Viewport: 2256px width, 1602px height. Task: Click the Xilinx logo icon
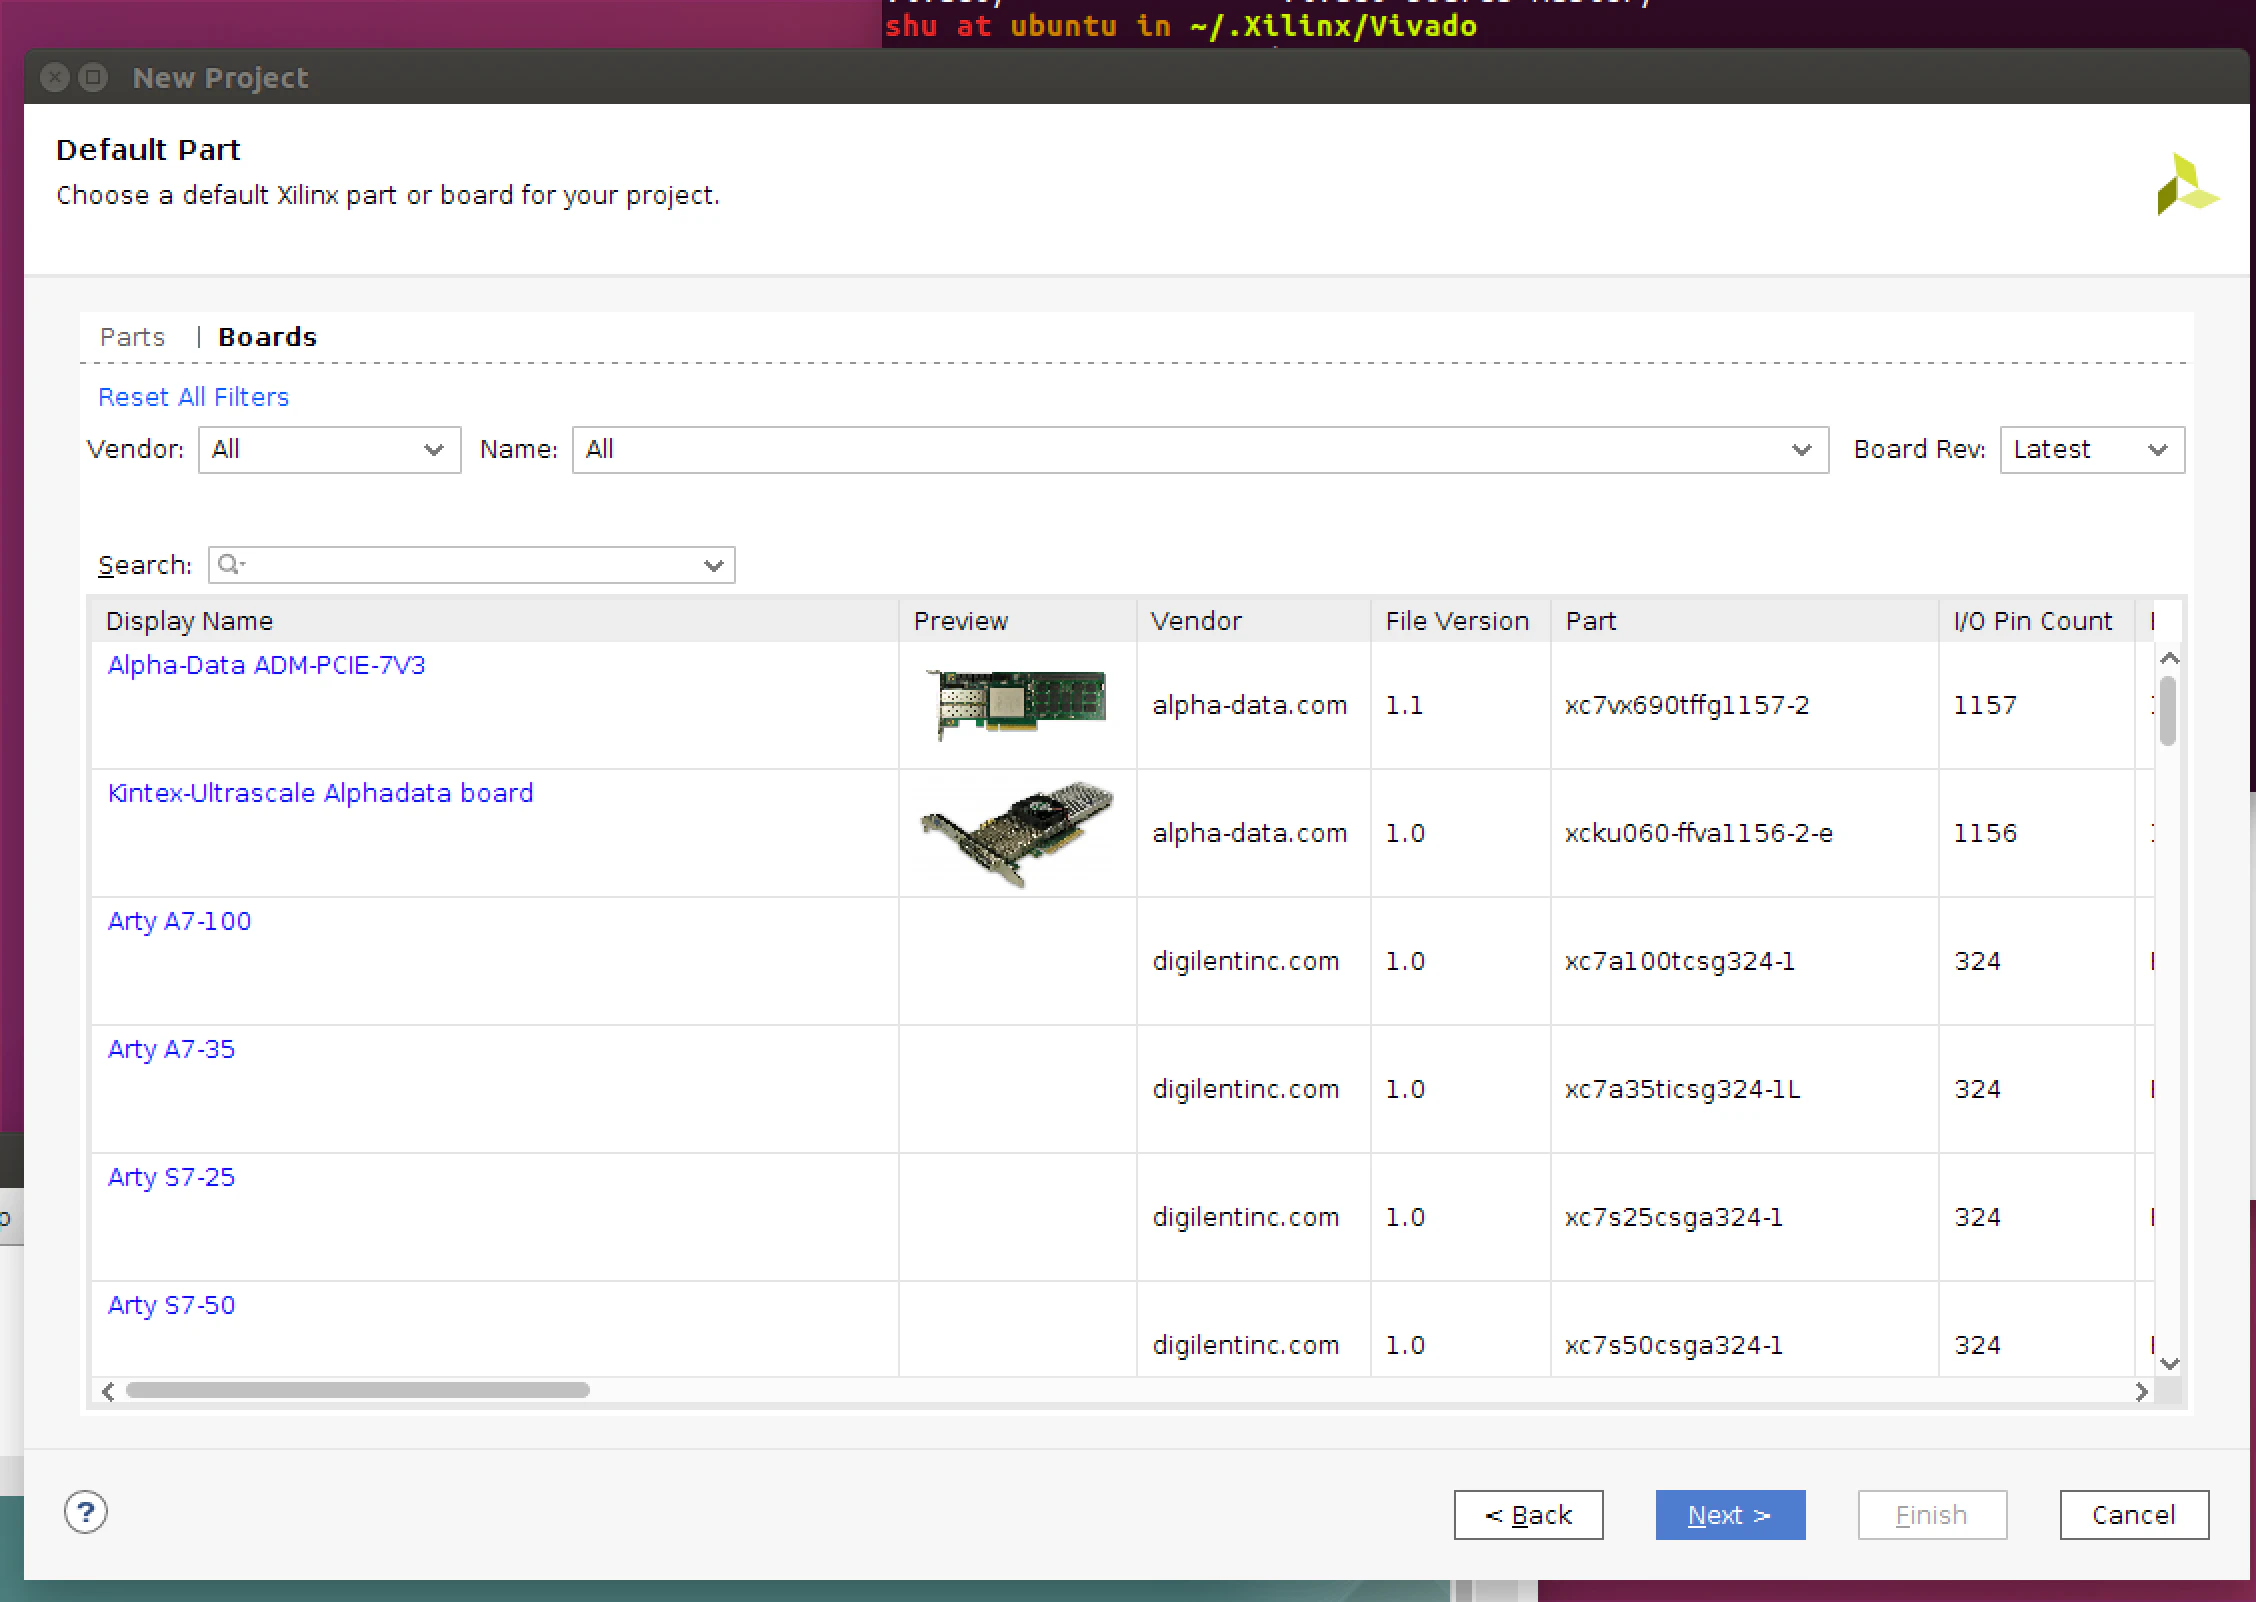coord(2187,184)
